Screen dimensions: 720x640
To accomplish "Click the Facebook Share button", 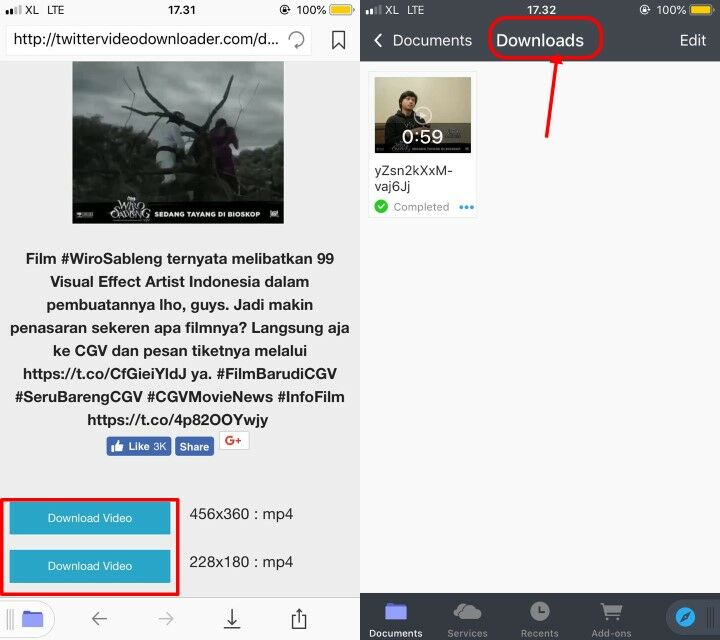I will click(x=194, y=446).
